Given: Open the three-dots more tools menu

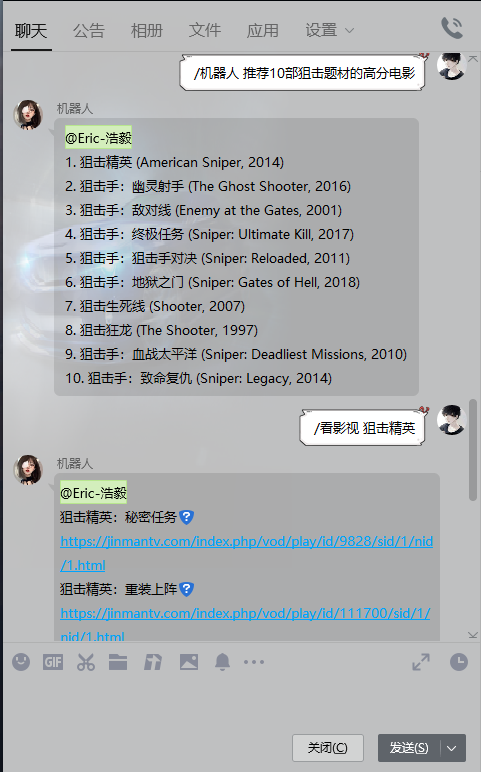Looking at the screenshot, I should pyautogui.click(x=254, y=662).
